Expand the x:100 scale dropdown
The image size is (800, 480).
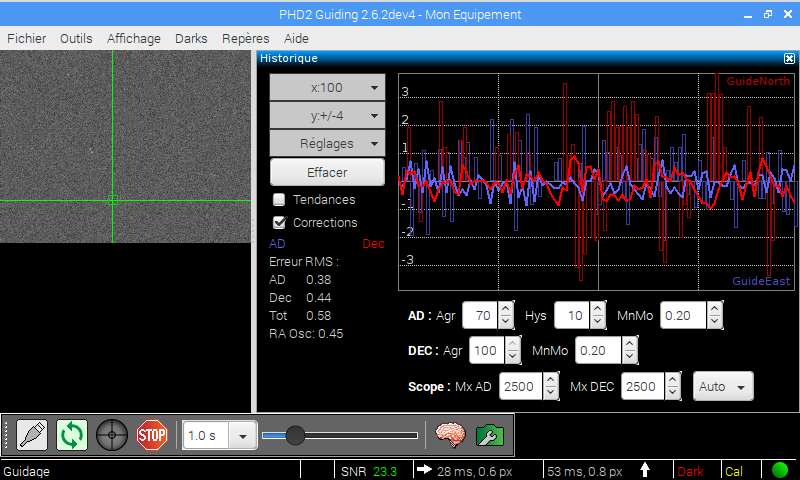point(327,88)
